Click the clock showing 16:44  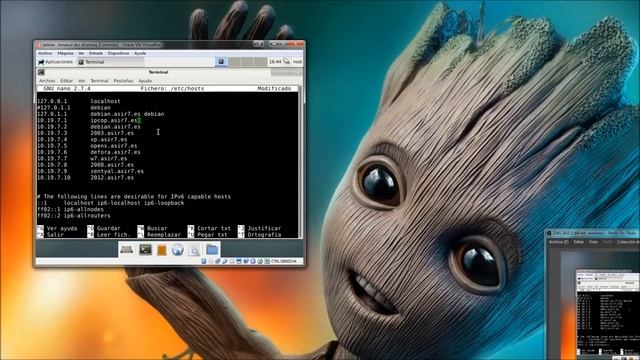pyautogui.click(x=275, y=62)
